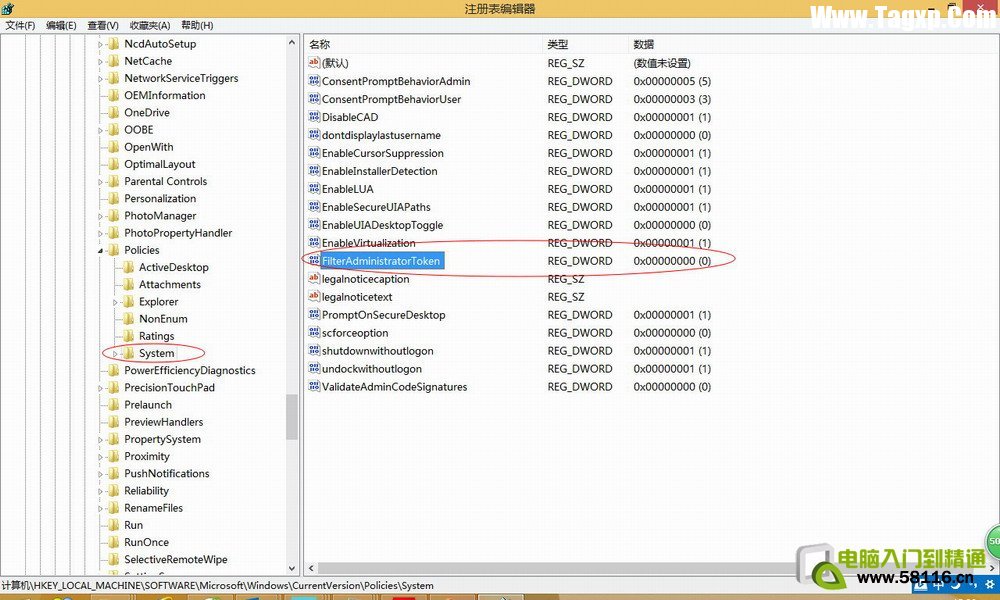Click the folder icon of the Policies key
Viewport: 1000px width, 600px height.
point(114,250)
